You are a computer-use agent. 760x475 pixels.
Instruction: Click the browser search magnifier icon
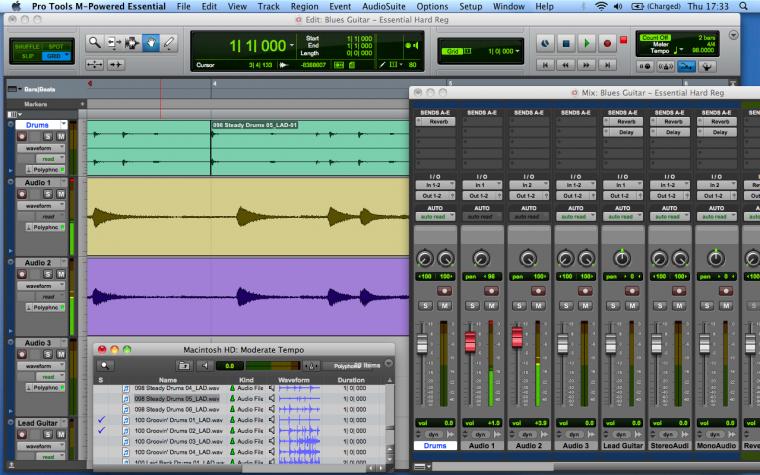click(x=105, y=365)
